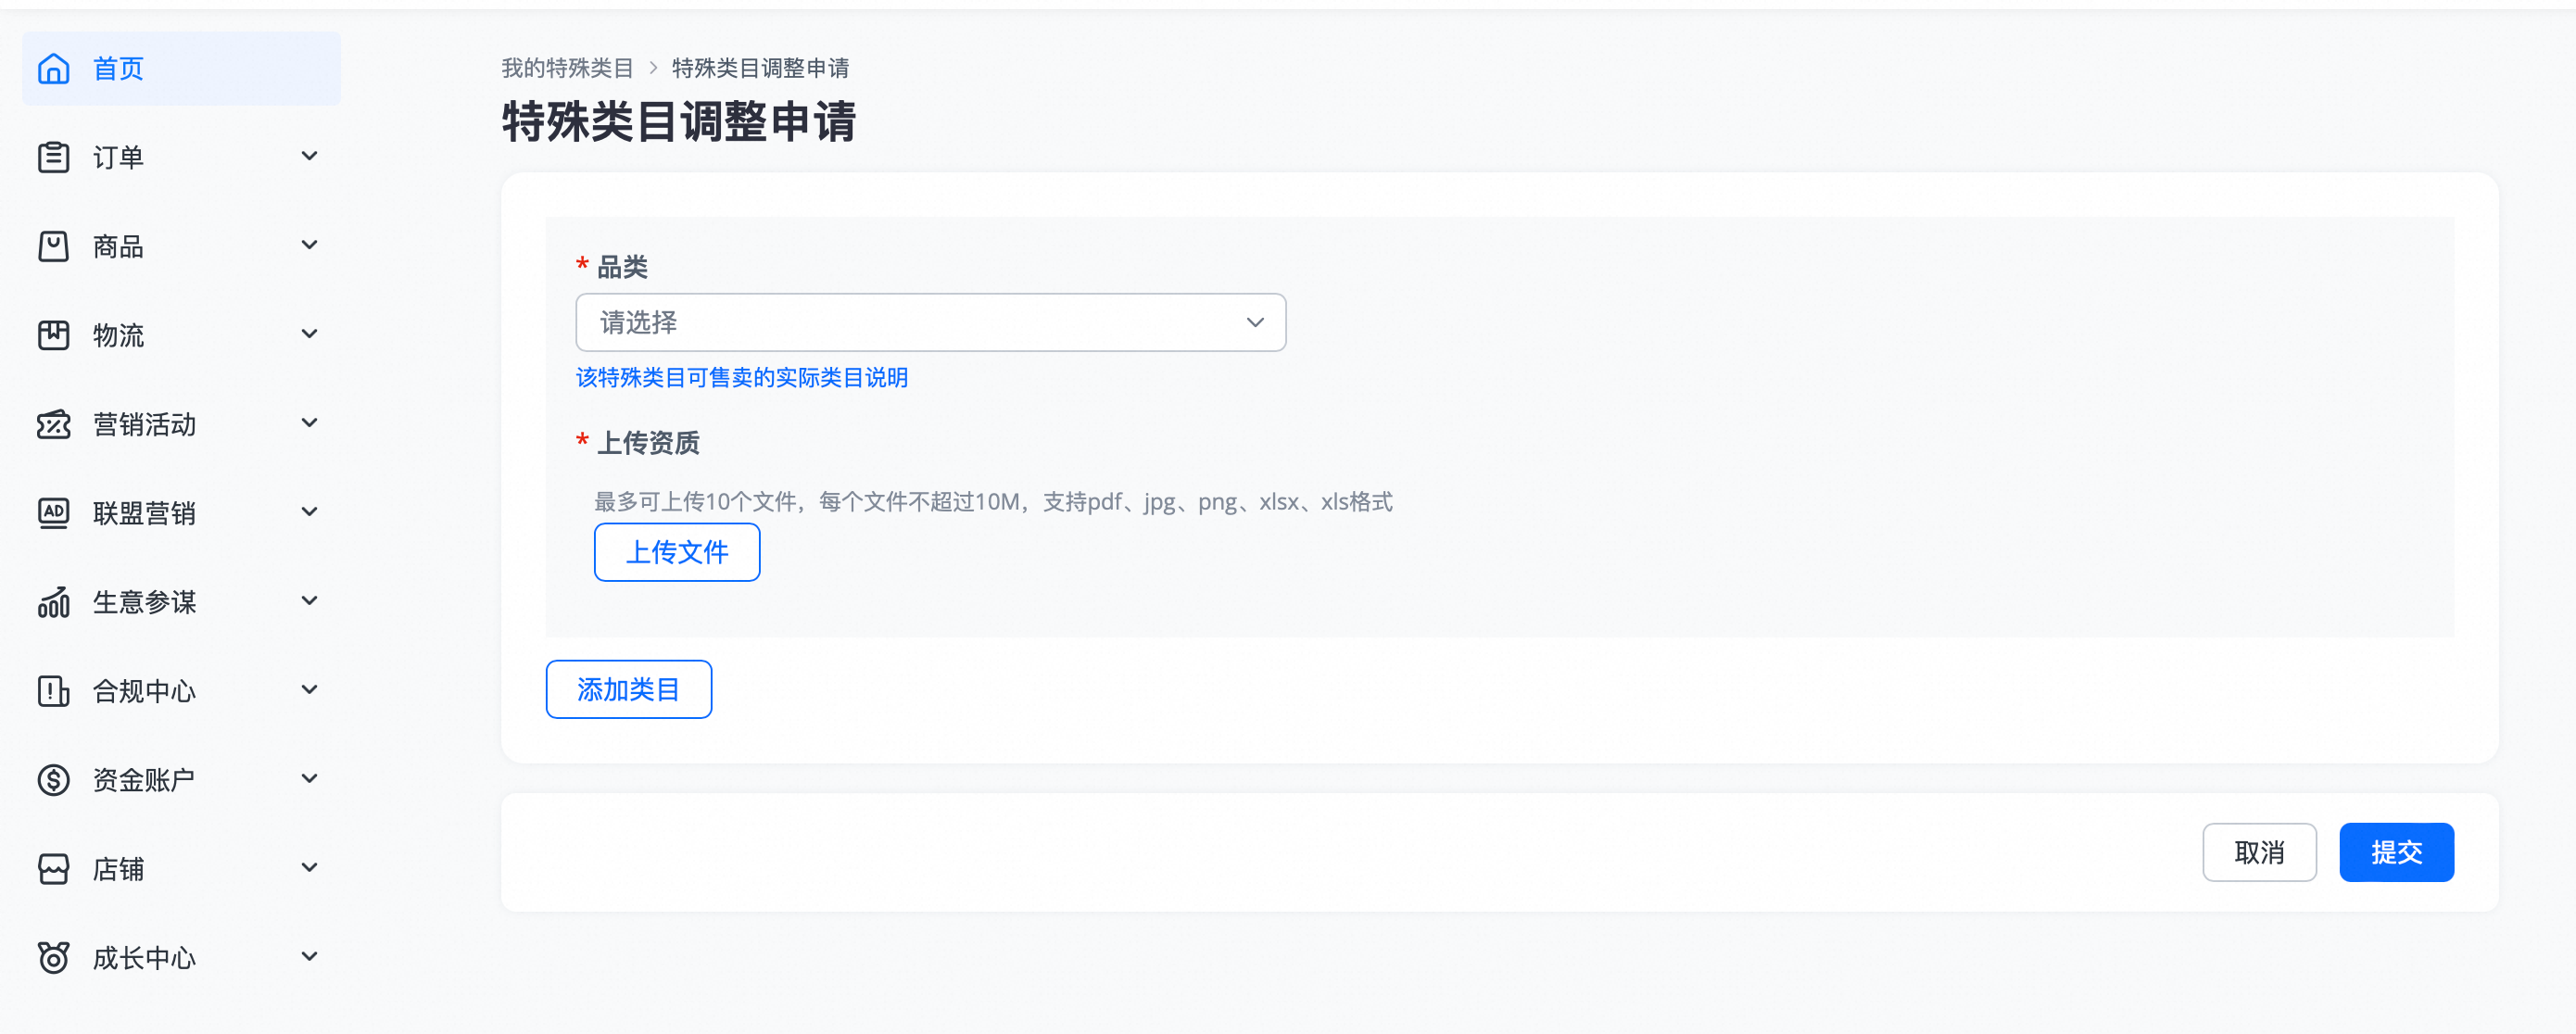Click the Logistics (物流) package icon
Image resolution: width=2576 pixels, height=1034 pixels.
click(53, 336)
